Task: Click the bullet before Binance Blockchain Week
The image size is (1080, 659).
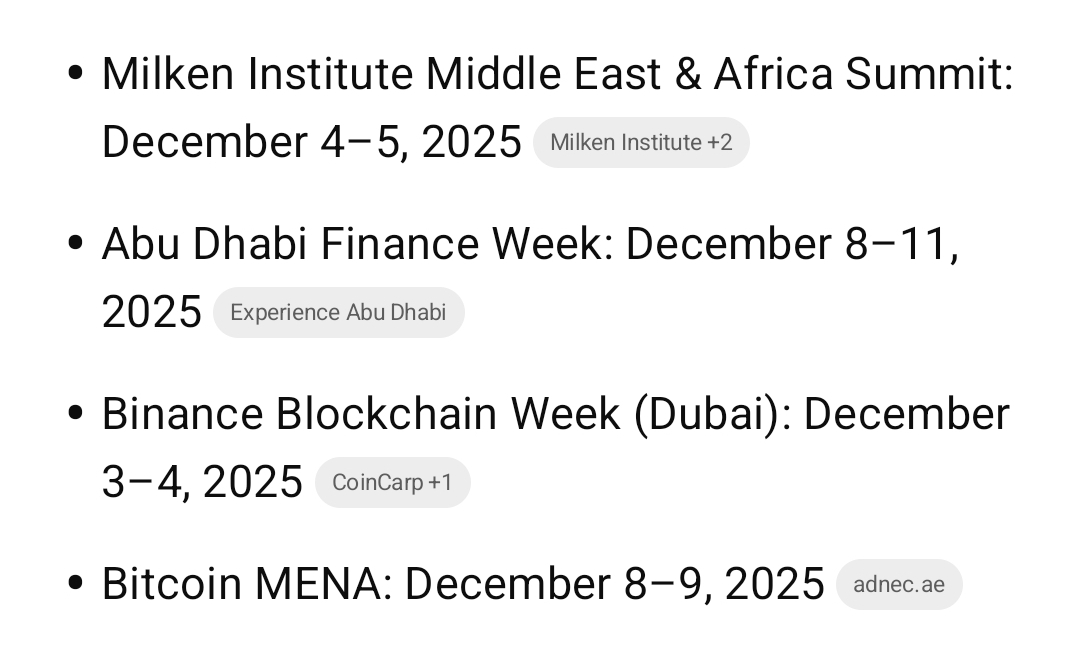Action: coord(74,413)
